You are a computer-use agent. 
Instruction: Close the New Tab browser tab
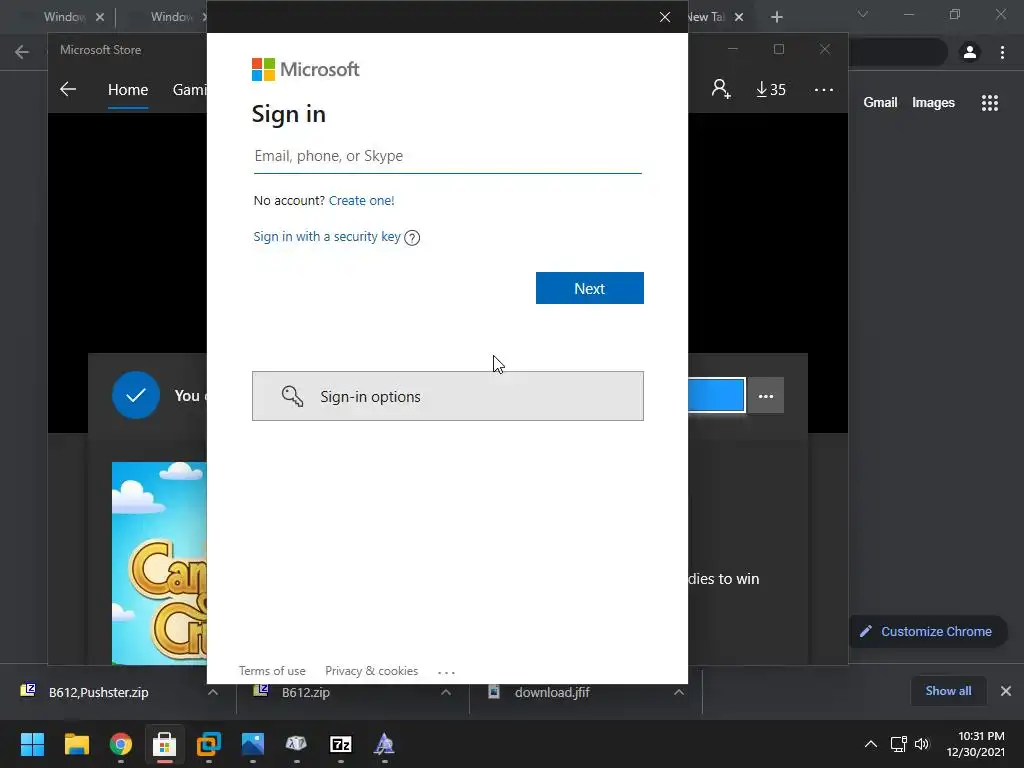739,17
